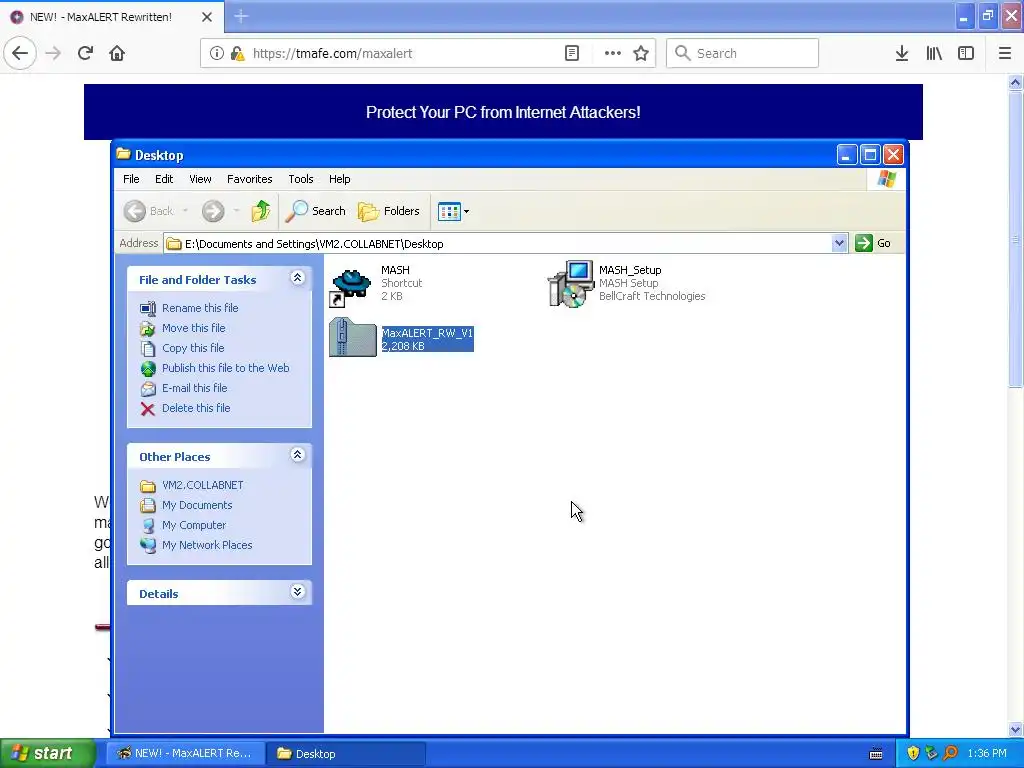The image size is (1024, 768).
Task: Open Firefox downloads panel
Action: tap(902, 53)
